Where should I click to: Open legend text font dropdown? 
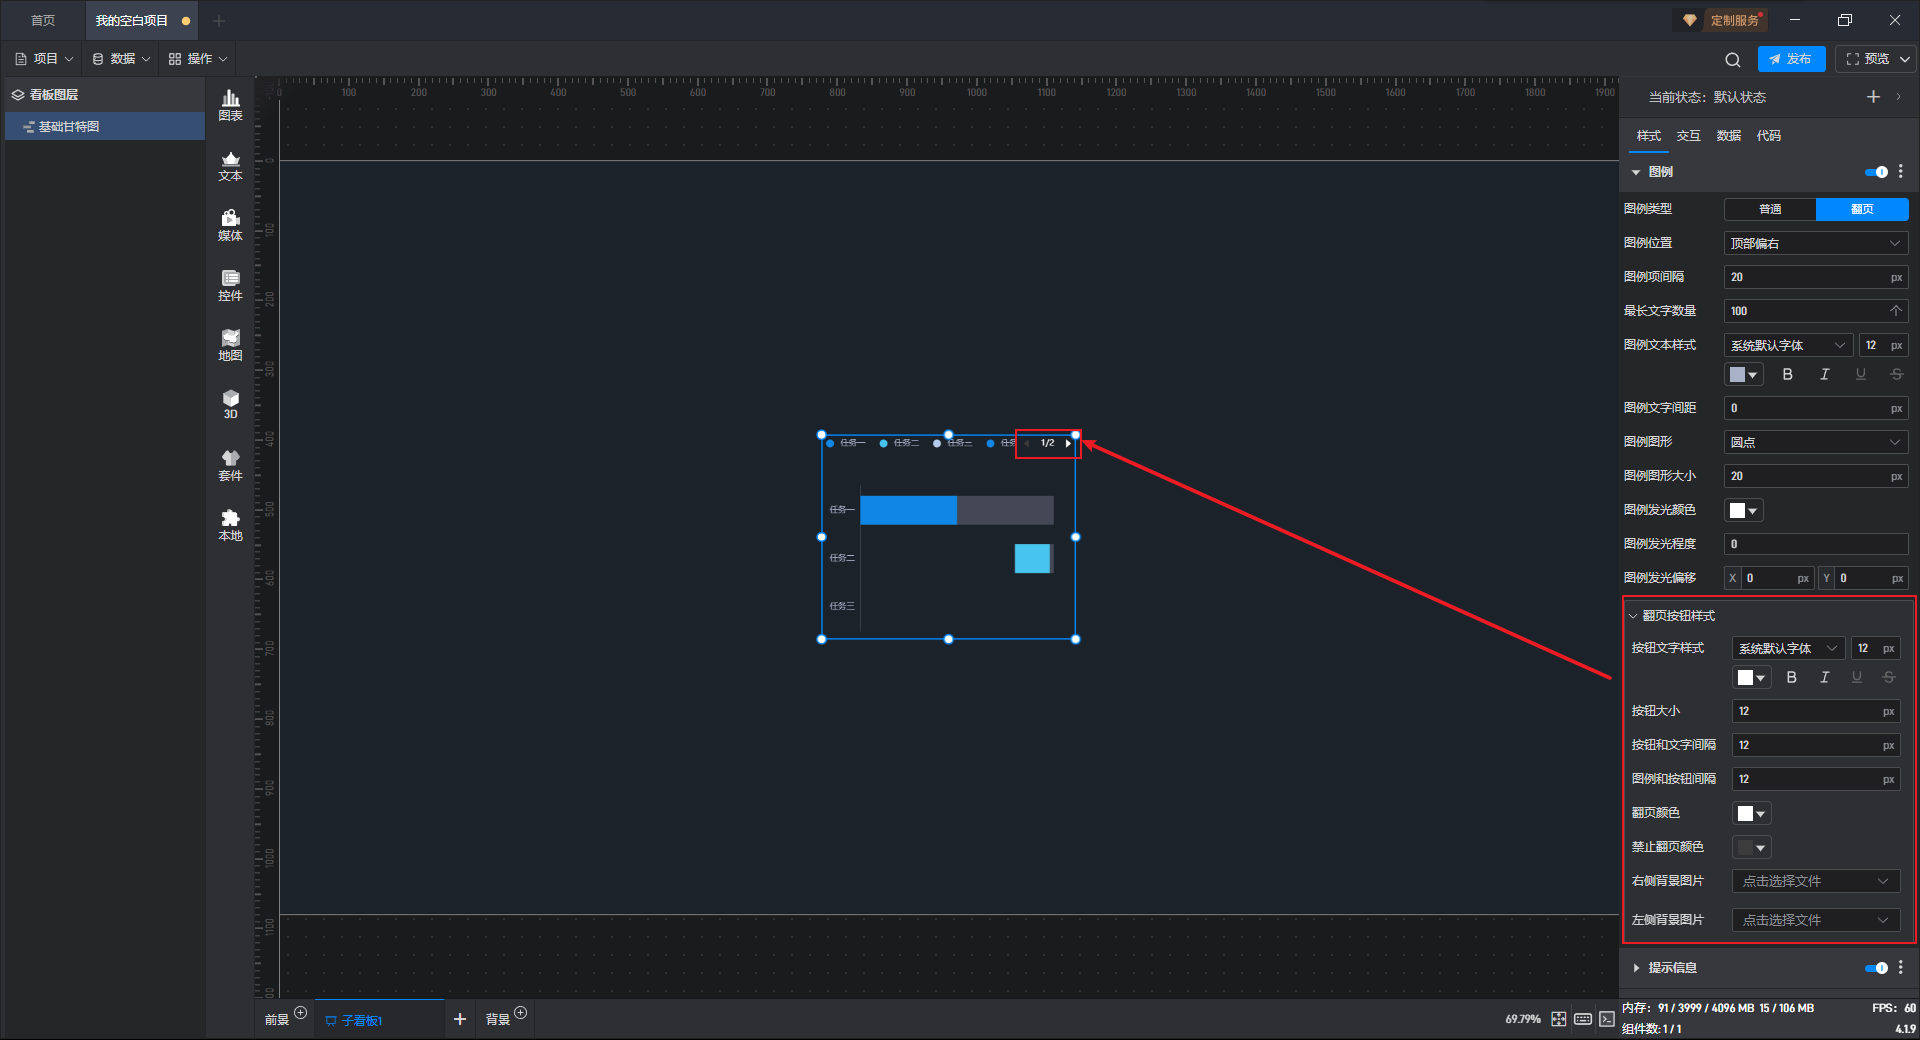[x=1788, y=345]
